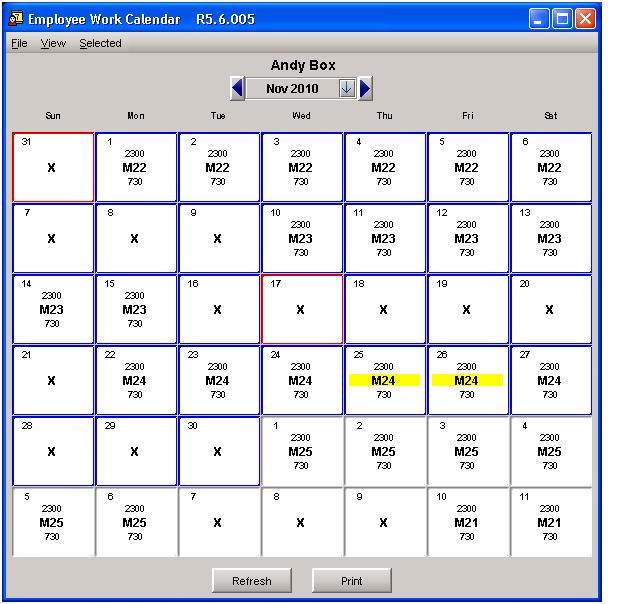Open the Selected menu
This screenshot has width=640, height=604.
(100, 43)
